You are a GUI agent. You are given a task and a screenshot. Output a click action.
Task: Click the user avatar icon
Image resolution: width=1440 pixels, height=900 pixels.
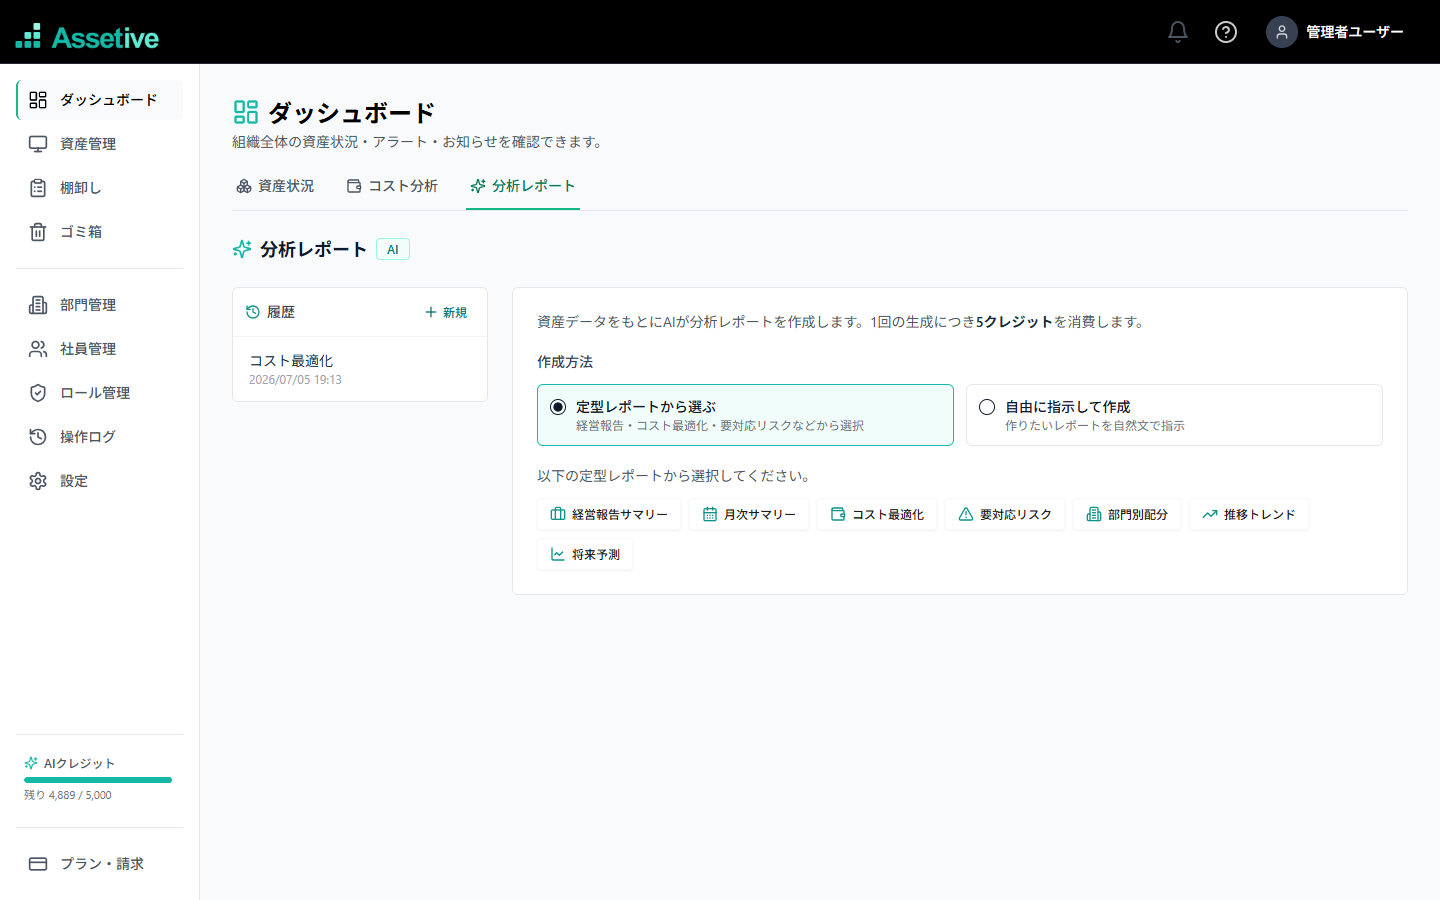tap(1282, 32)
